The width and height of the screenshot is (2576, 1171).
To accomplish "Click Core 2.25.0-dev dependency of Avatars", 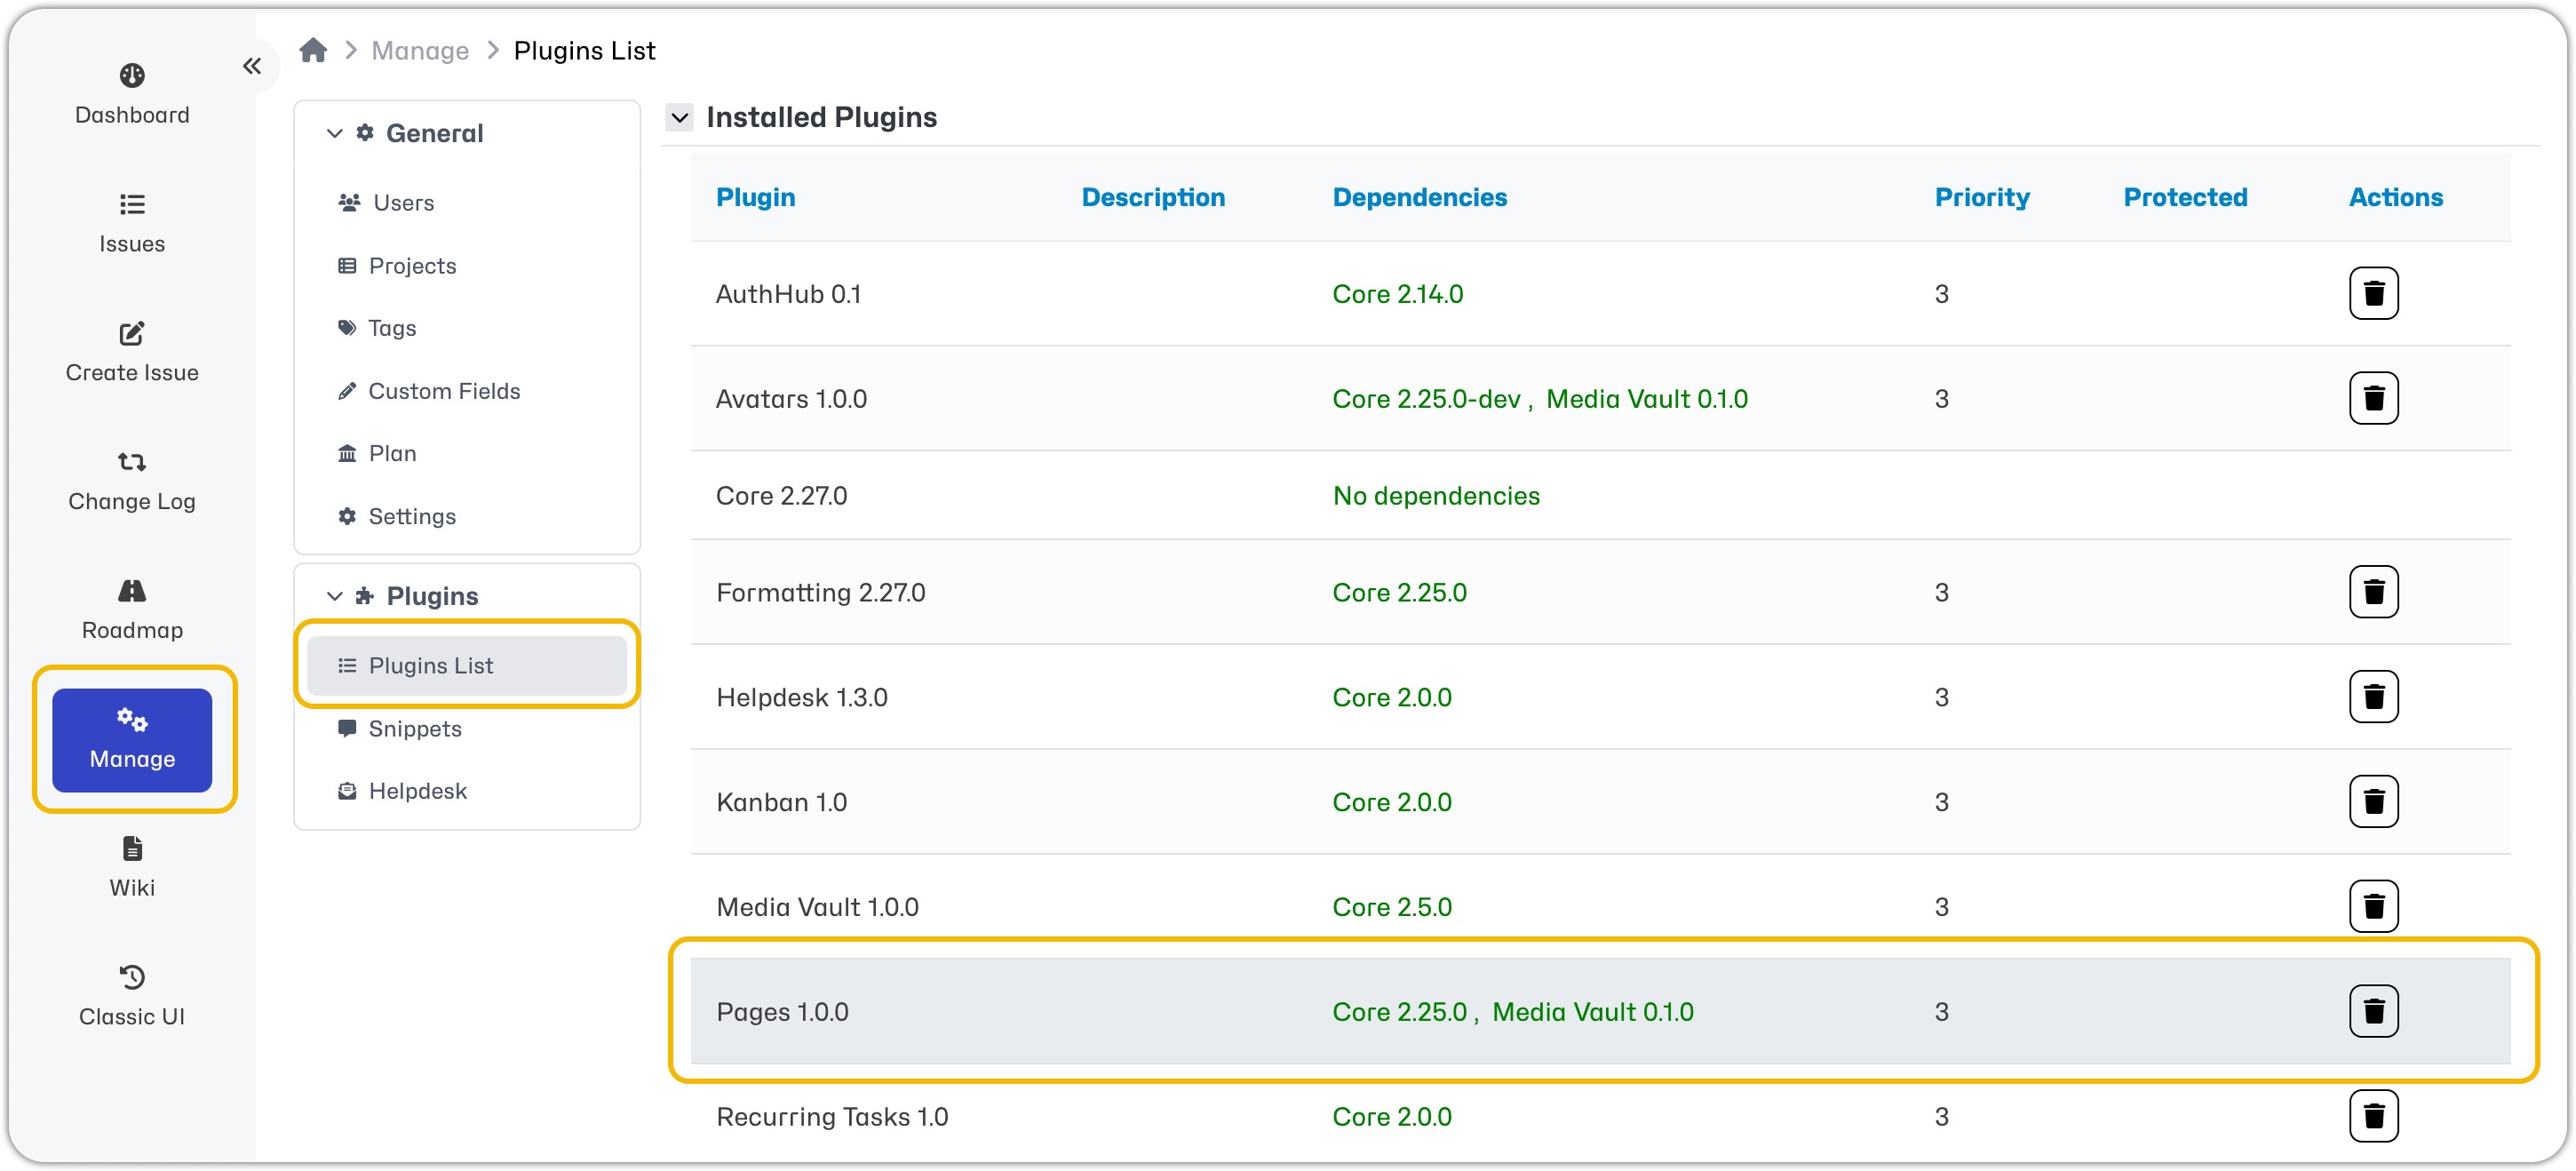I will tap(1426, 399).
